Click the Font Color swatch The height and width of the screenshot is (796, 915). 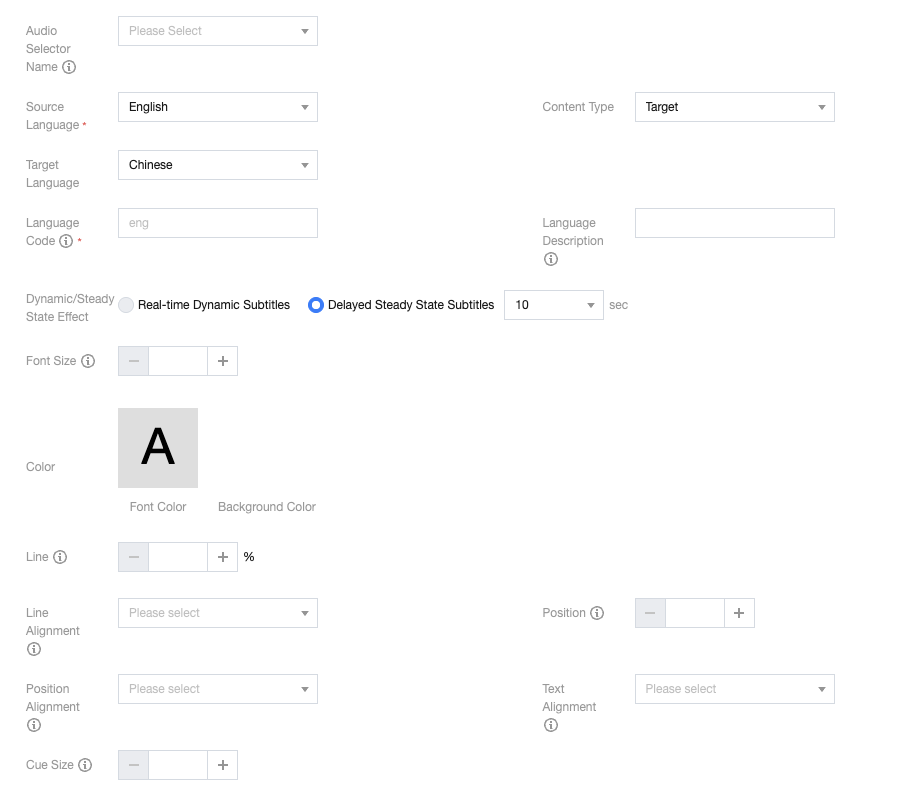pyautogui.click(x=158, y=448)
